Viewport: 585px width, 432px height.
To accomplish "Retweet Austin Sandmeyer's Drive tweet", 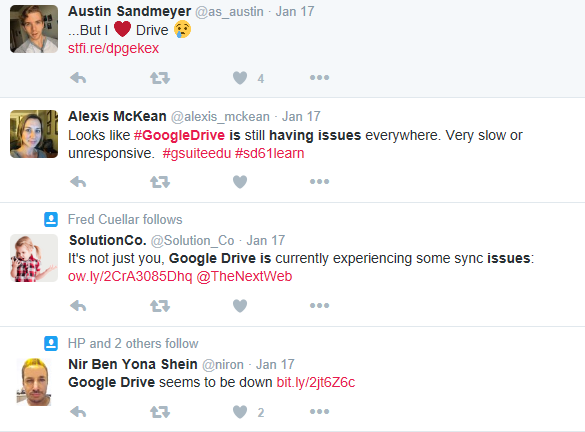I will point(160,78).
